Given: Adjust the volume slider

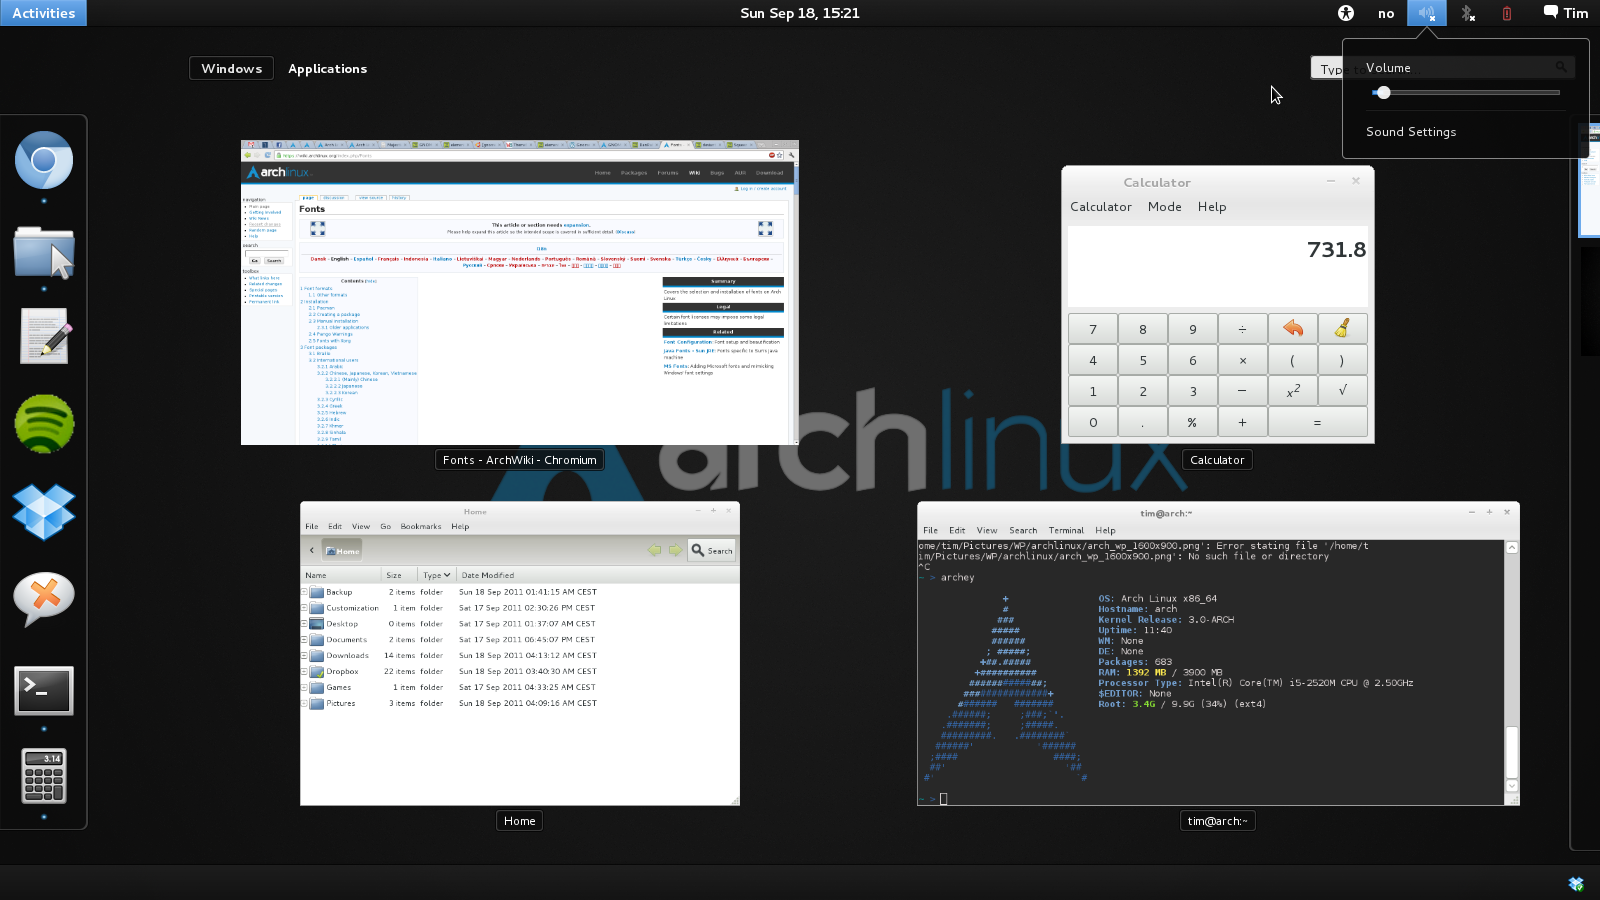Looking at the screenshot, I should click(1384, 92).
